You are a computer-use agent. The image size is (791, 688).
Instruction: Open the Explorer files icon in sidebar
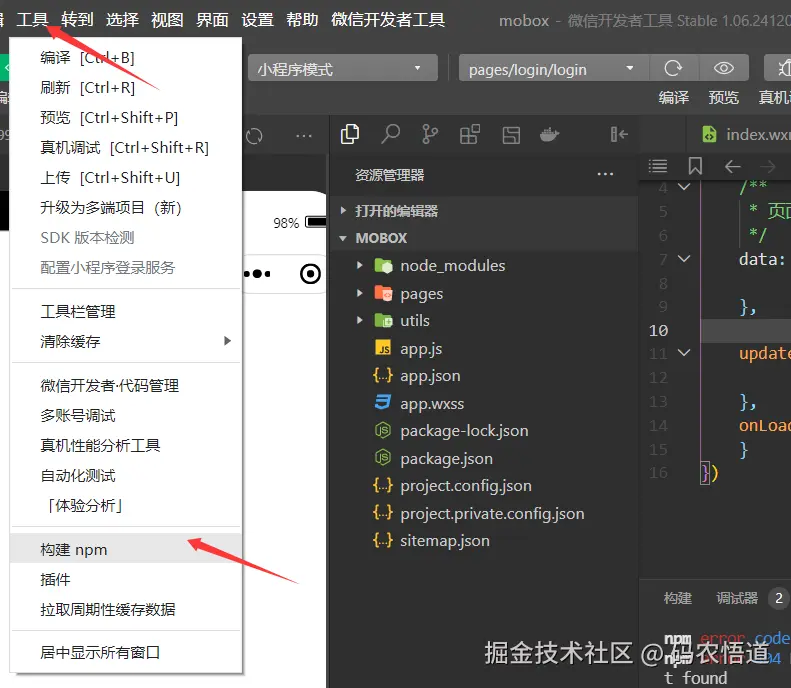(350, 135)
